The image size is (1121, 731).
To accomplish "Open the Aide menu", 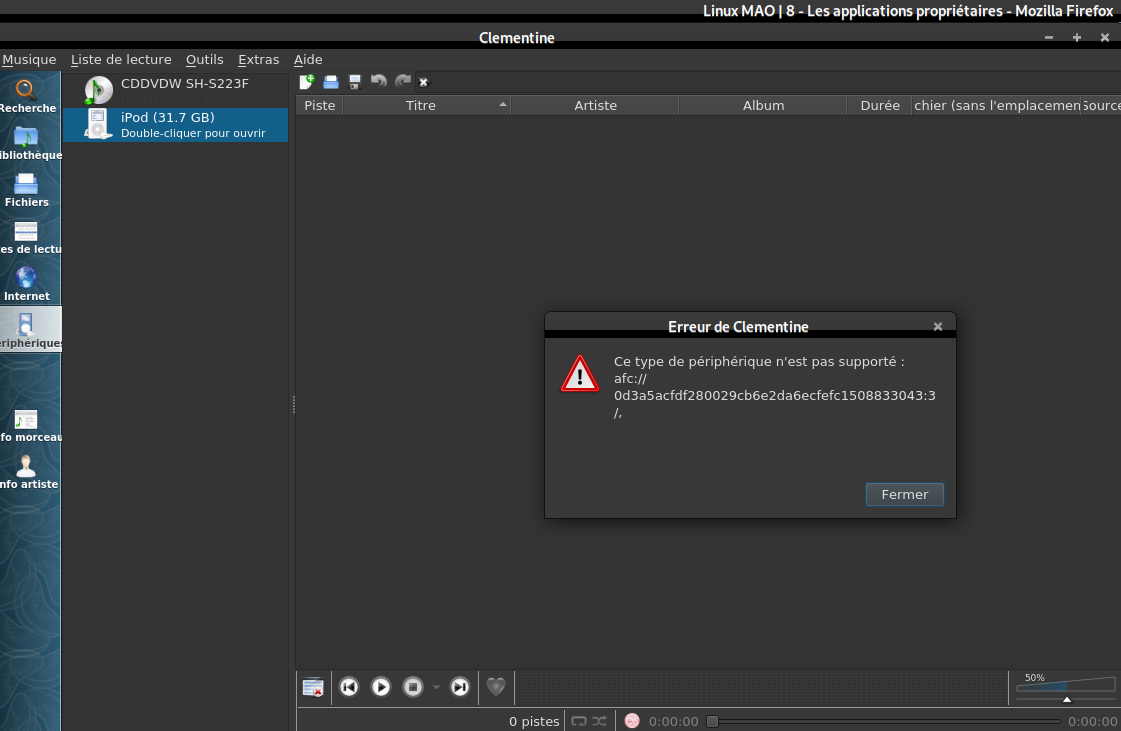I will click(x=308, y=59).
